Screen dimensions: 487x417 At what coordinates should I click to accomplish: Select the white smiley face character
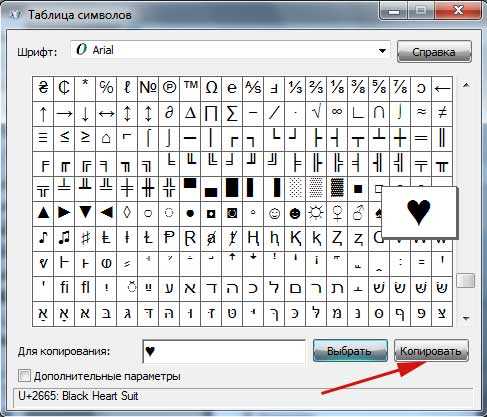pos(274,214)
